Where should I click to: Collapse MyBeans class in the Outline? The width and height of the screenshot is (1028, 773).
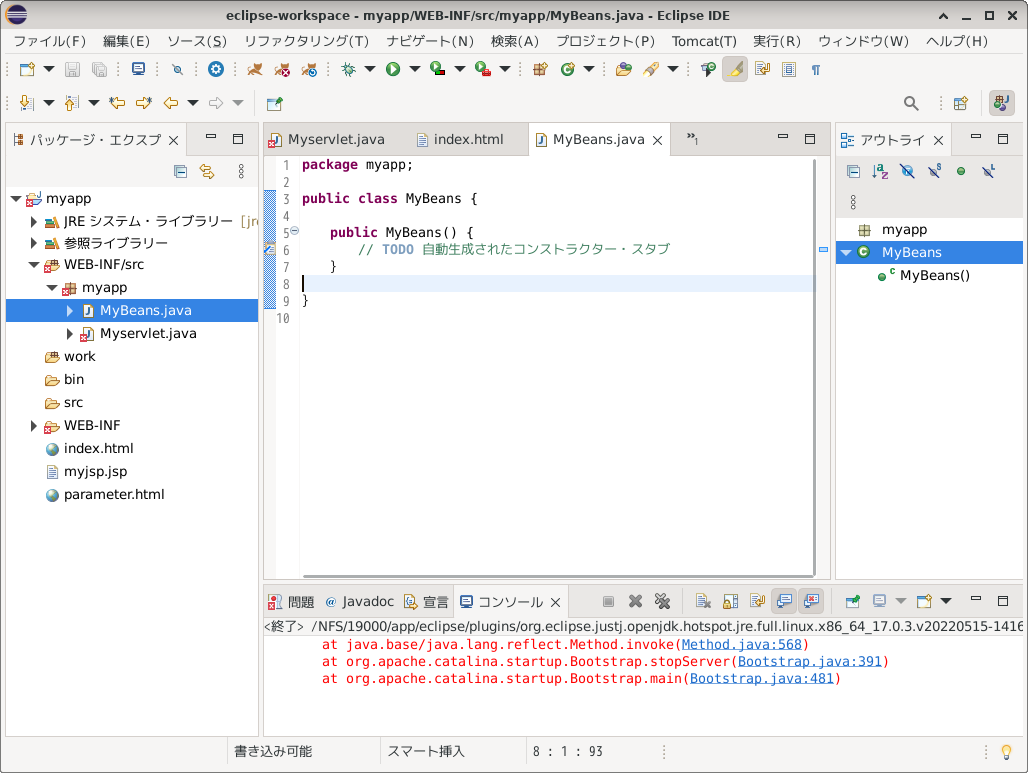(846, 252)
